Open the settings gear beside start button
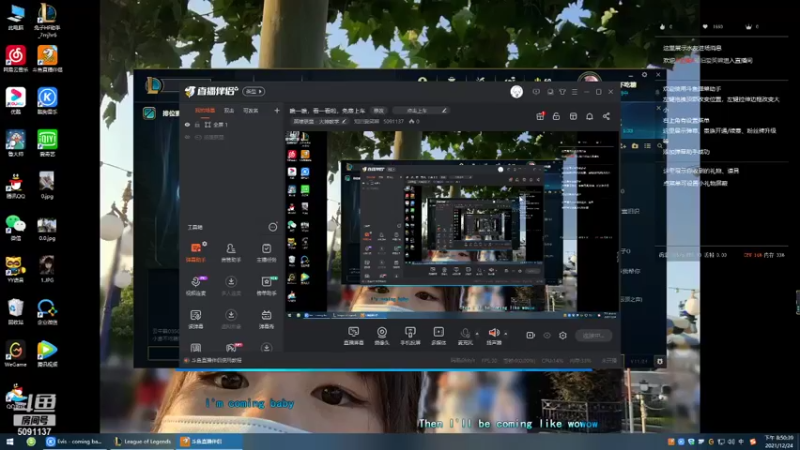 point(563,335)
